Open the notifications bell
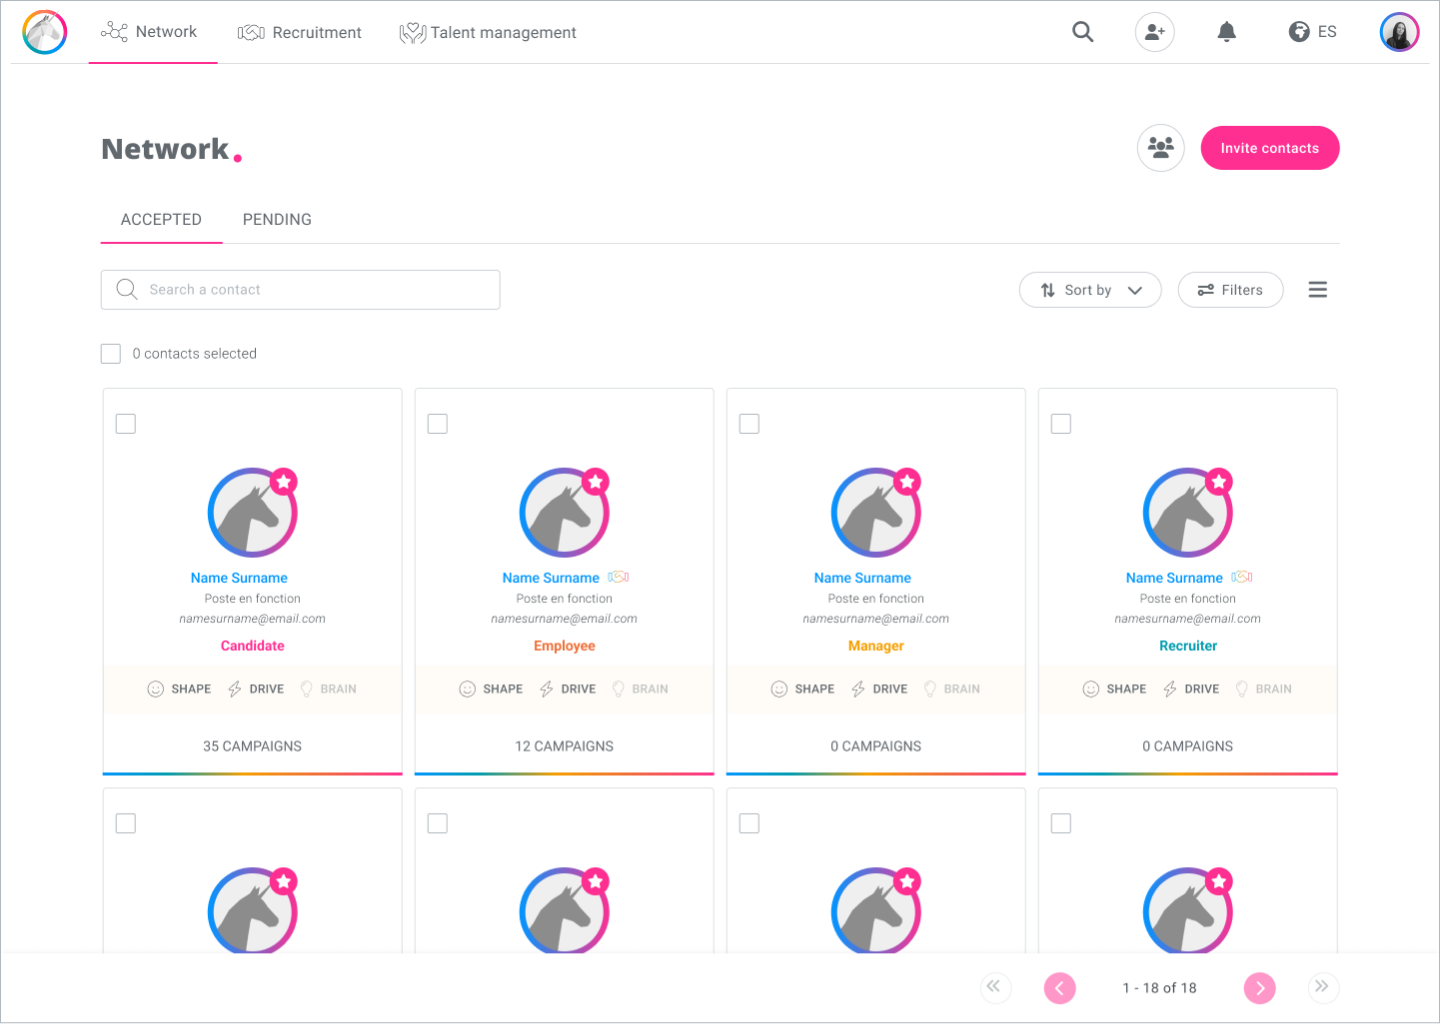 click(x=1227, y=32)
